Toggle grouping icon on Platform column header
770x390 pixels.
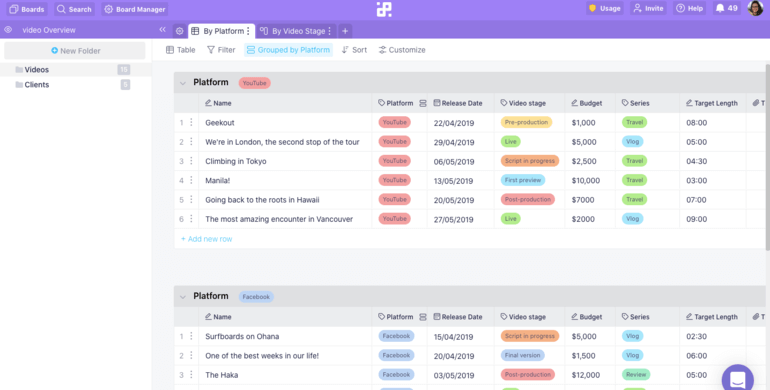click(423, 103)
